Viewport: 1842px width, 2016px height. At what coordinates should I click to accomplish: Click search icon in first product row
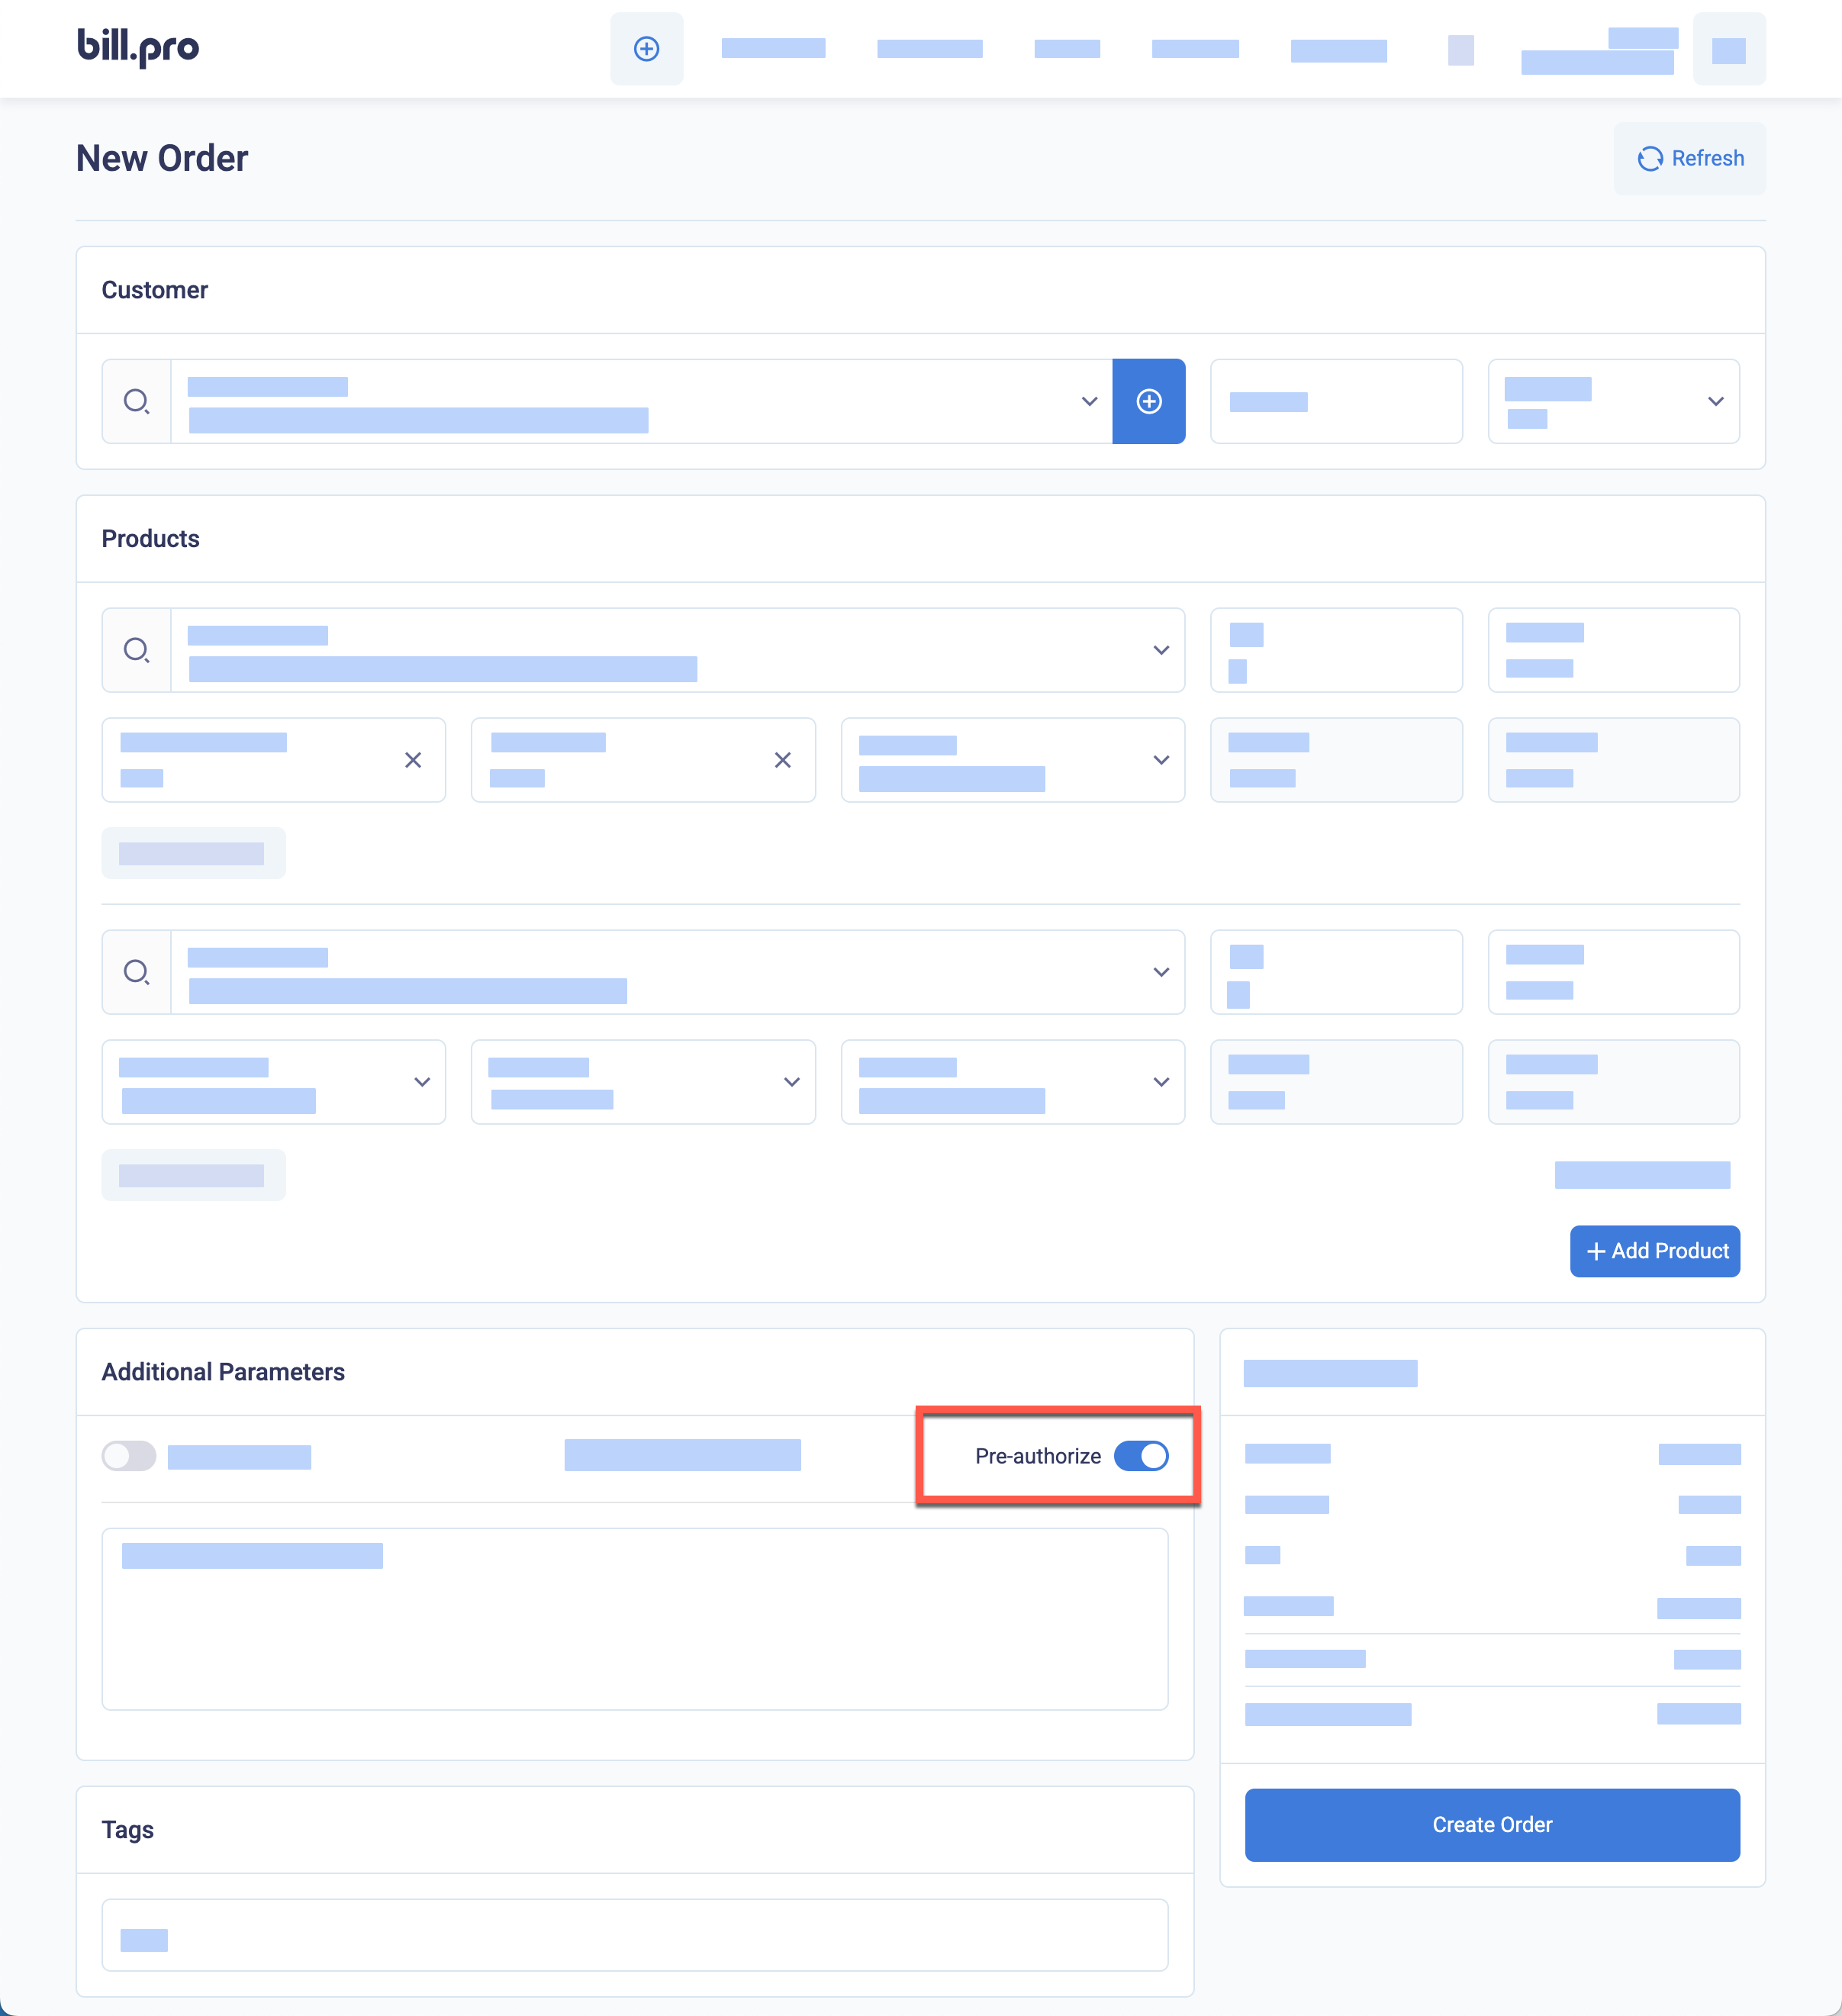click(136, 650)
